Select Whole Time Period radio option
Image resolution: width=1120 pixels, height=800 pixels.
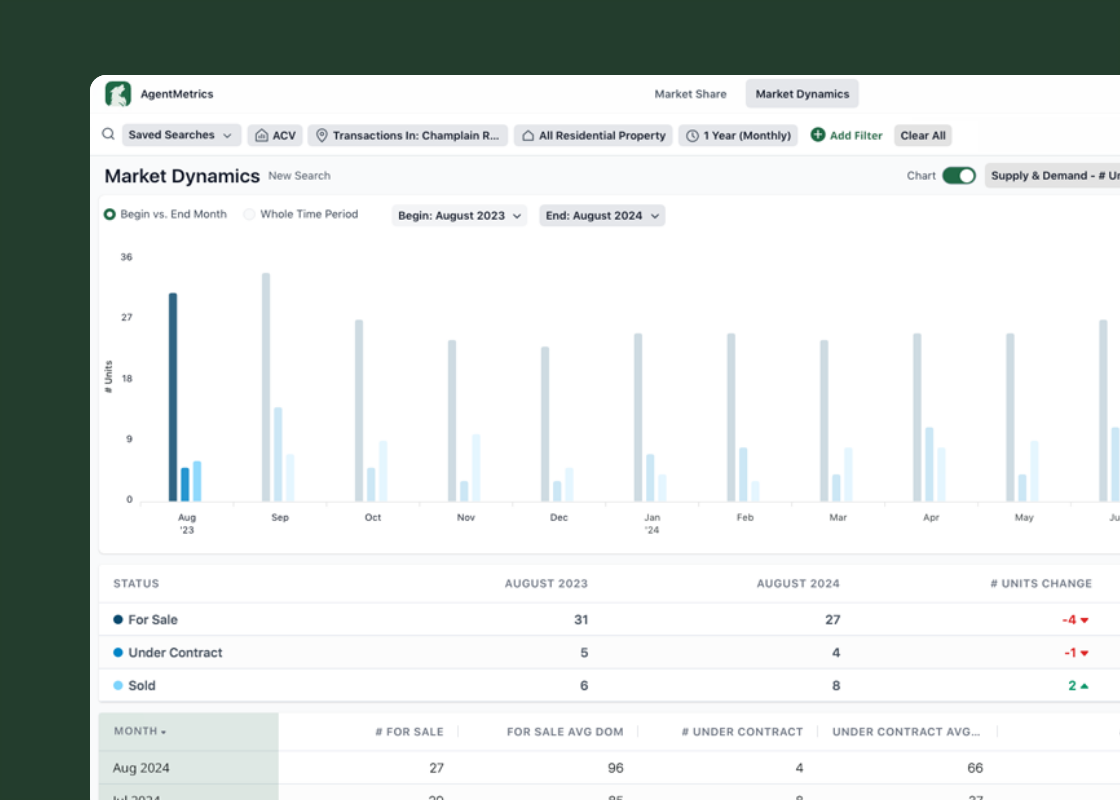(x=249, y=214)
